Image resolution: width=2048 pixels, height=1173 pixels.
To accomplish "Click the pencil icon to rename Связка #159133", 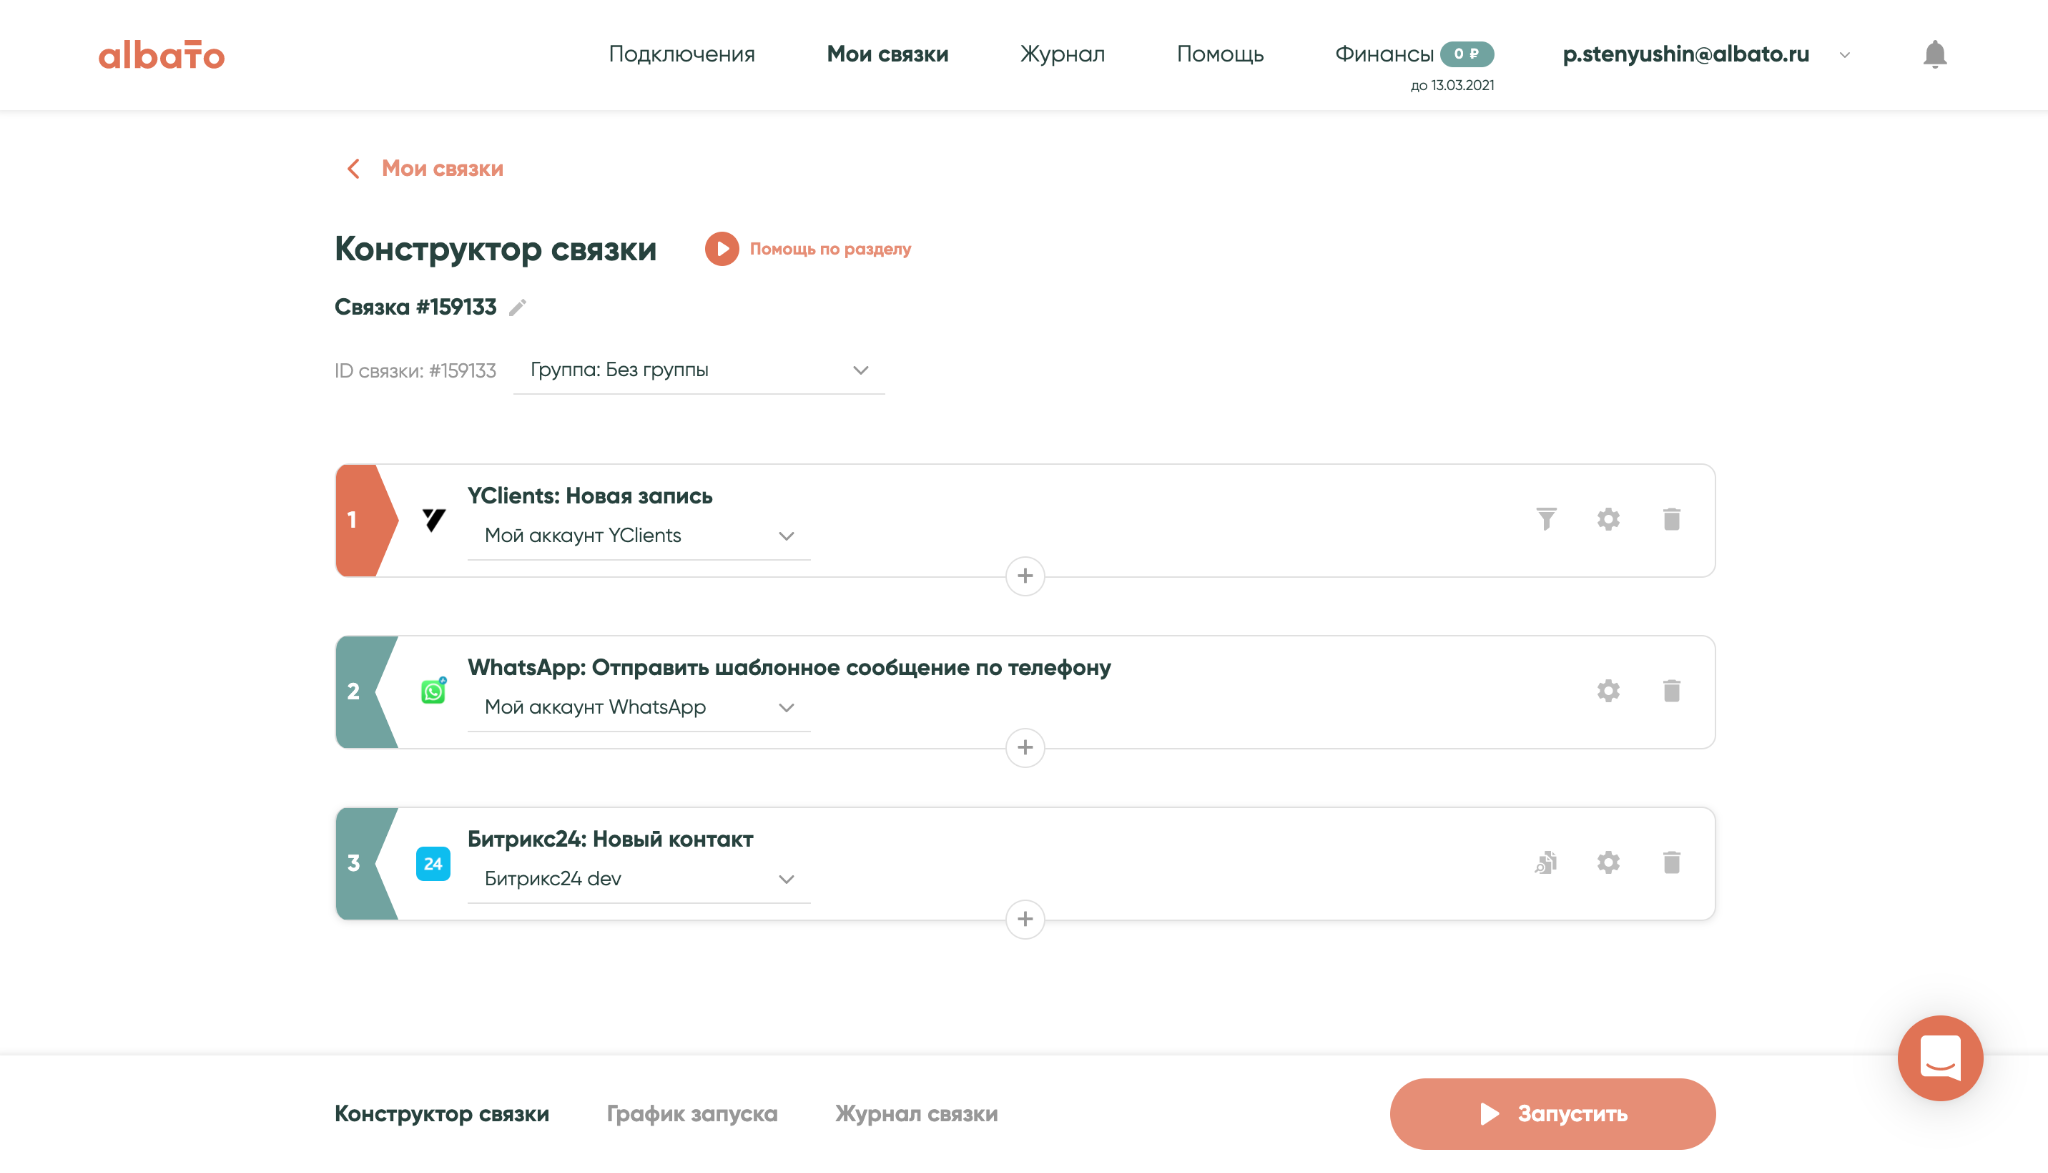I will [517, 307].
